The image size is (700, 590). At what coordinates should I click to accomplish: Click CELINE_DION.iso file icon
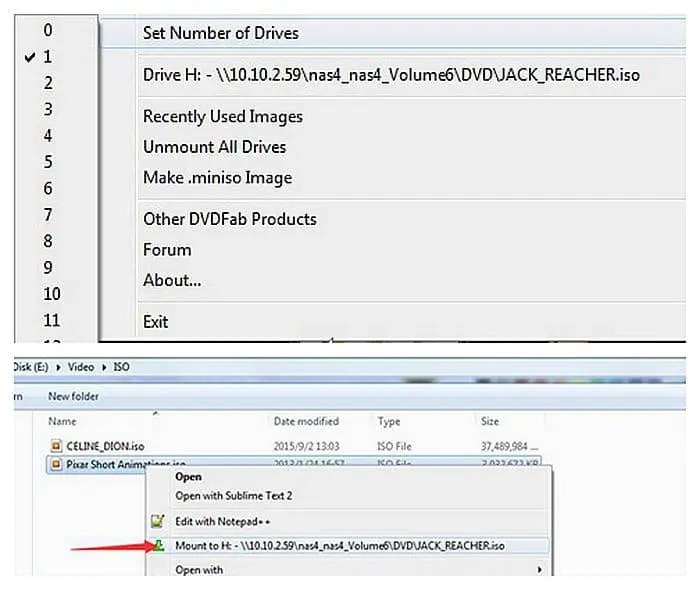(56, 445)
